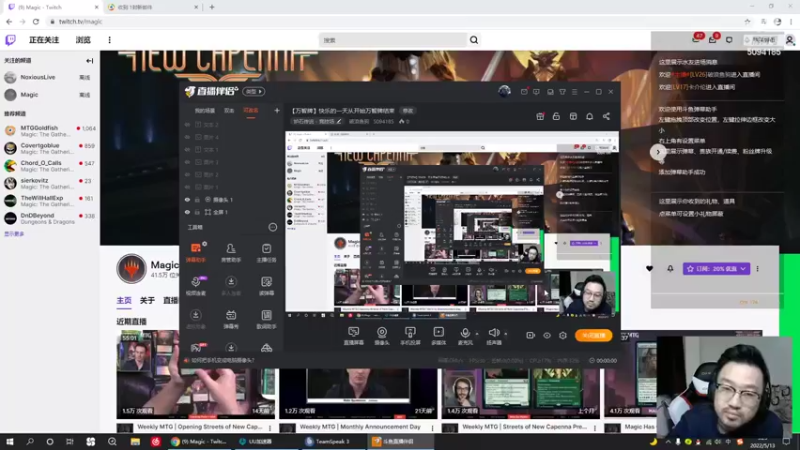
Task: Open the Covertgoblue channel in sidebar
Action: coord(49,148)
